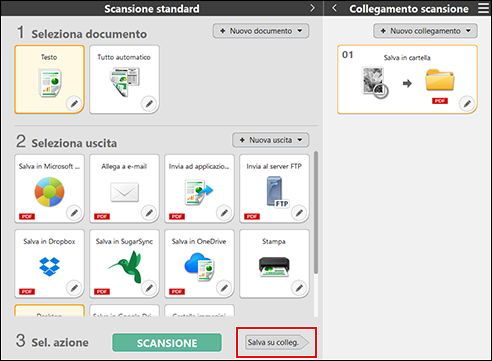Select Allega a e-mail output tile

124,188
